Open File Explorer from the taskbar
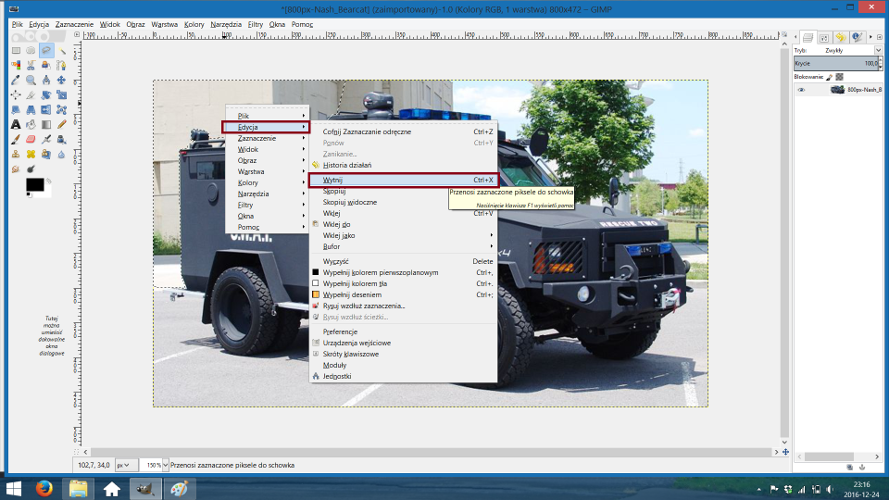The width and height of the screenshot is (889, 500). pos(78,488)
